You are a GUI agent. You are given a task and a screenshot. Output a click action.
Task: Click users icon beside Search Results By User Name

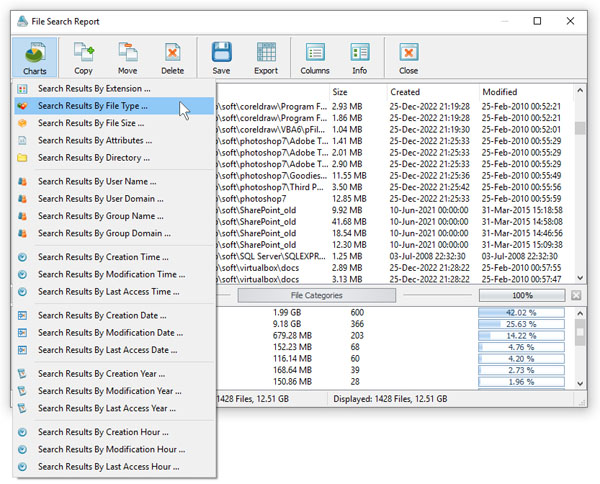pyautogui.click(x=23, y=181)
